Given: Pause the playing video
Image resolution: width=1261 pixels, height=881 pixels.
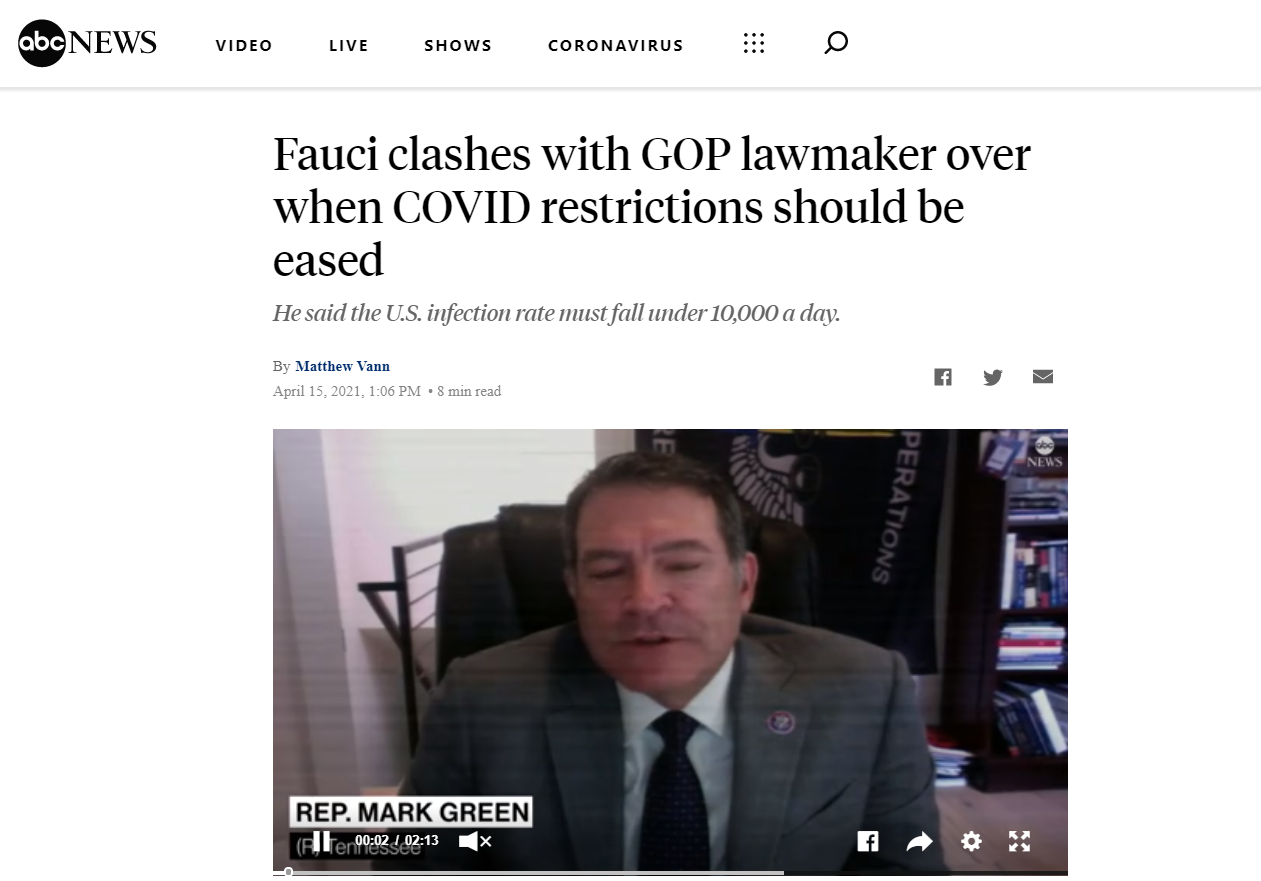Looking at the screenshot, I should (x=321, y=840).
